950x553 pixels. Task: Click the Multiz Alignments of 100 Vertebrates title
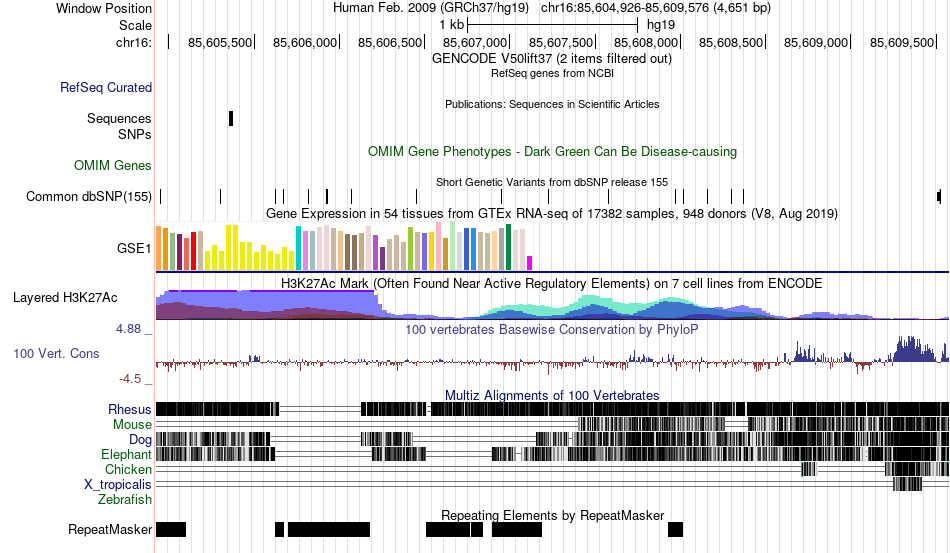(x=552, y=396)
